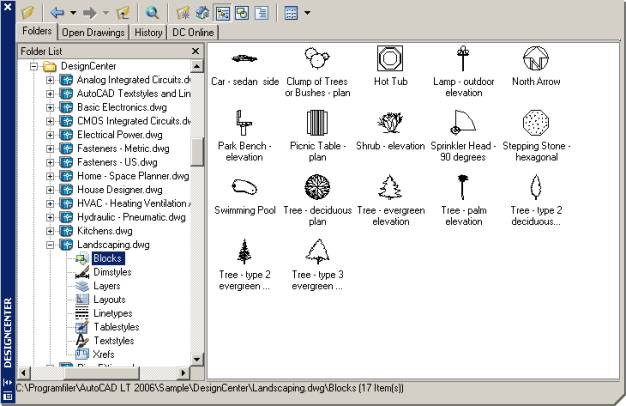Expand House Designer.dwg node
The image size is (626, 406).
click(x=50, y=190)
